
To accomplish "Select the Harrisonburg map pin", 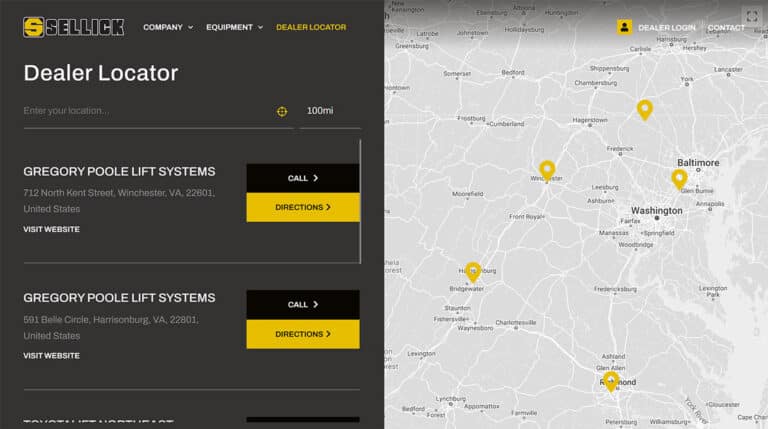I will (473, 271).
